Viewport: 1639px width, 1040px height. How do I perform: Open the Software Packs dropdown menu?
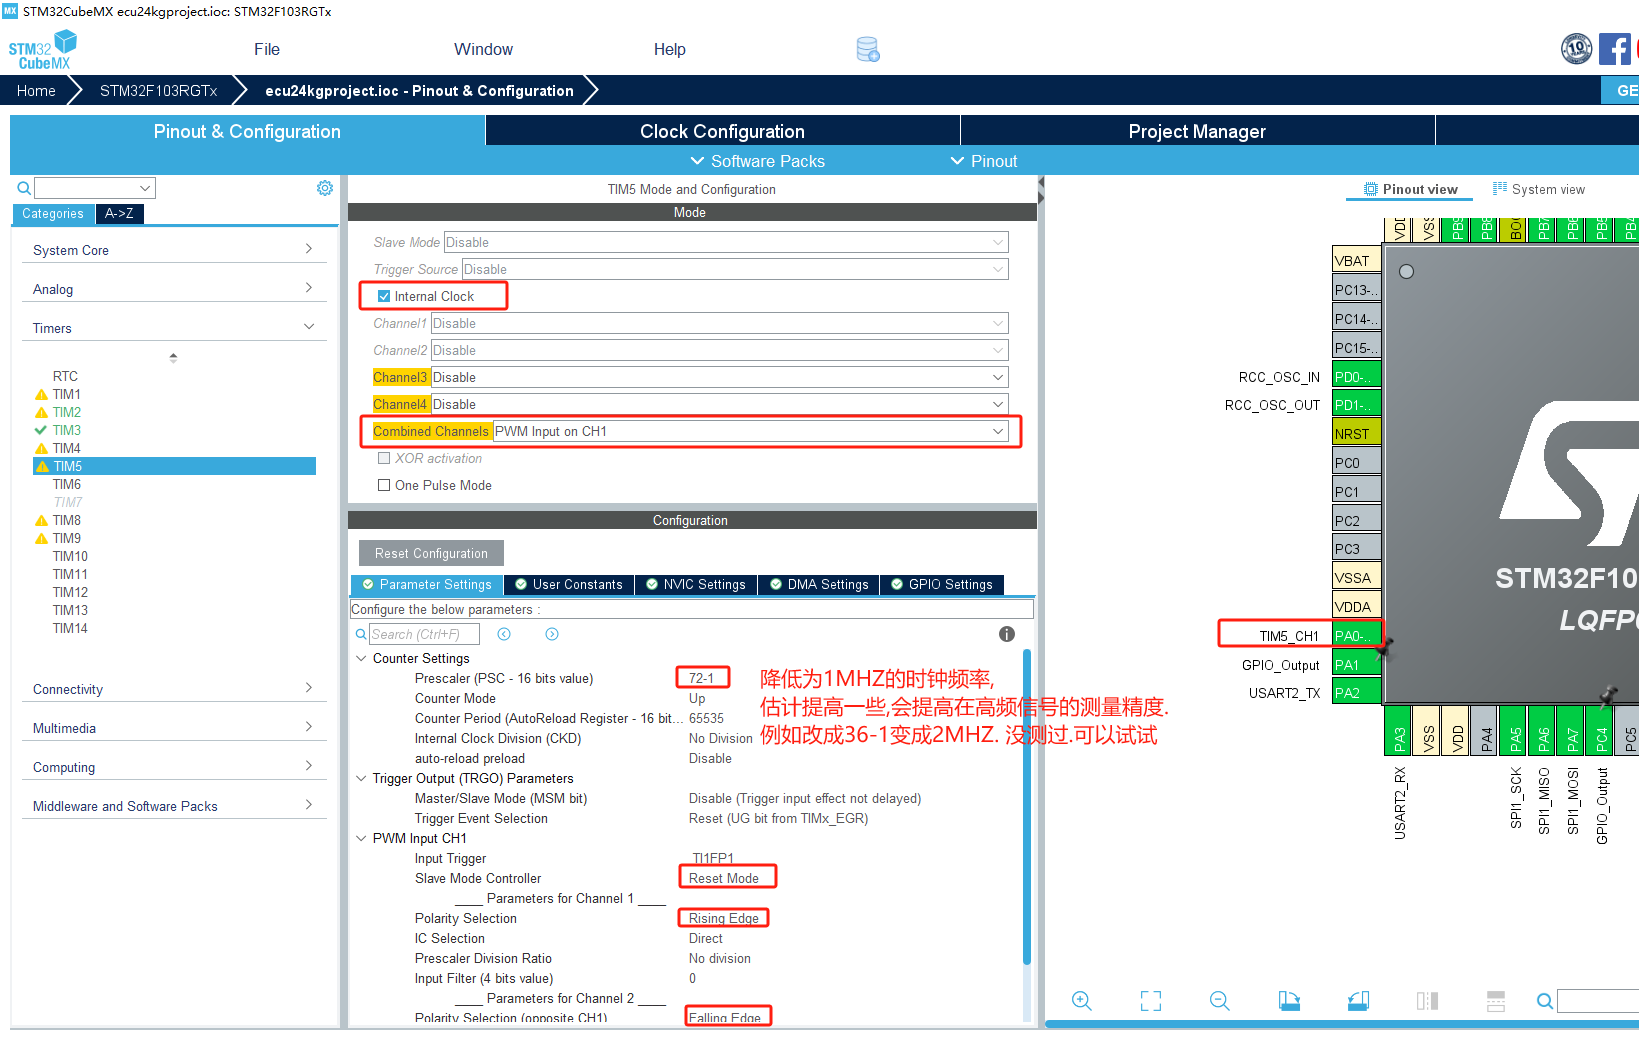[x=757, y=161]
